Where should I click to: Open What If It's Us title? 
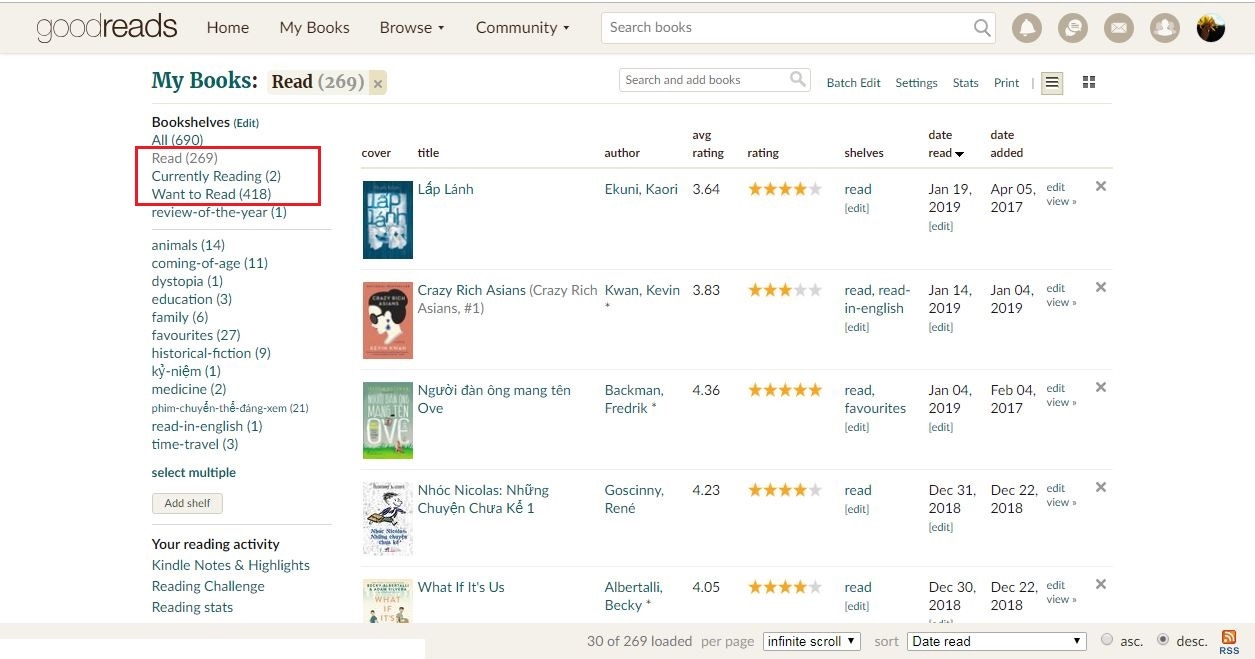coord(461,587)
